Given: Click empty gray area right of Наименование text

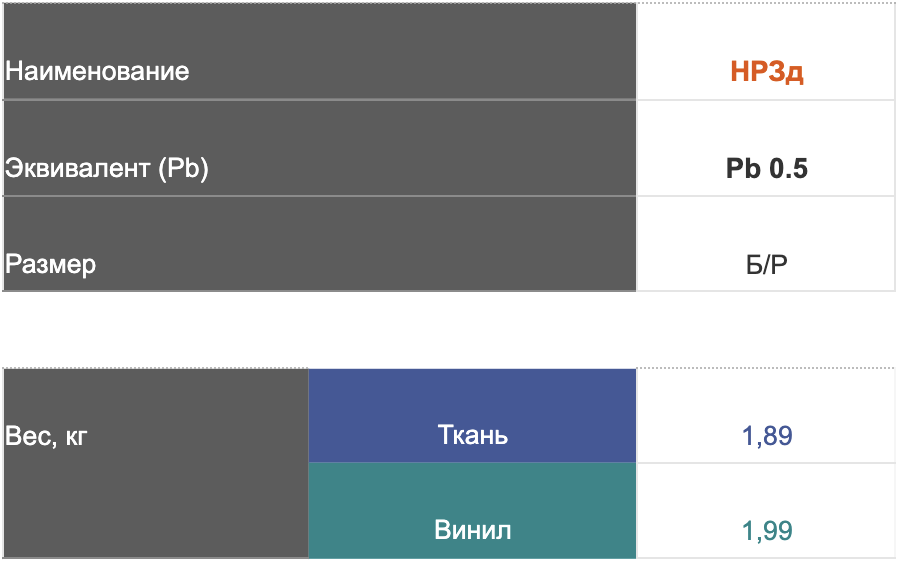Looking at the screenshot, I should [x=411, y=71].
